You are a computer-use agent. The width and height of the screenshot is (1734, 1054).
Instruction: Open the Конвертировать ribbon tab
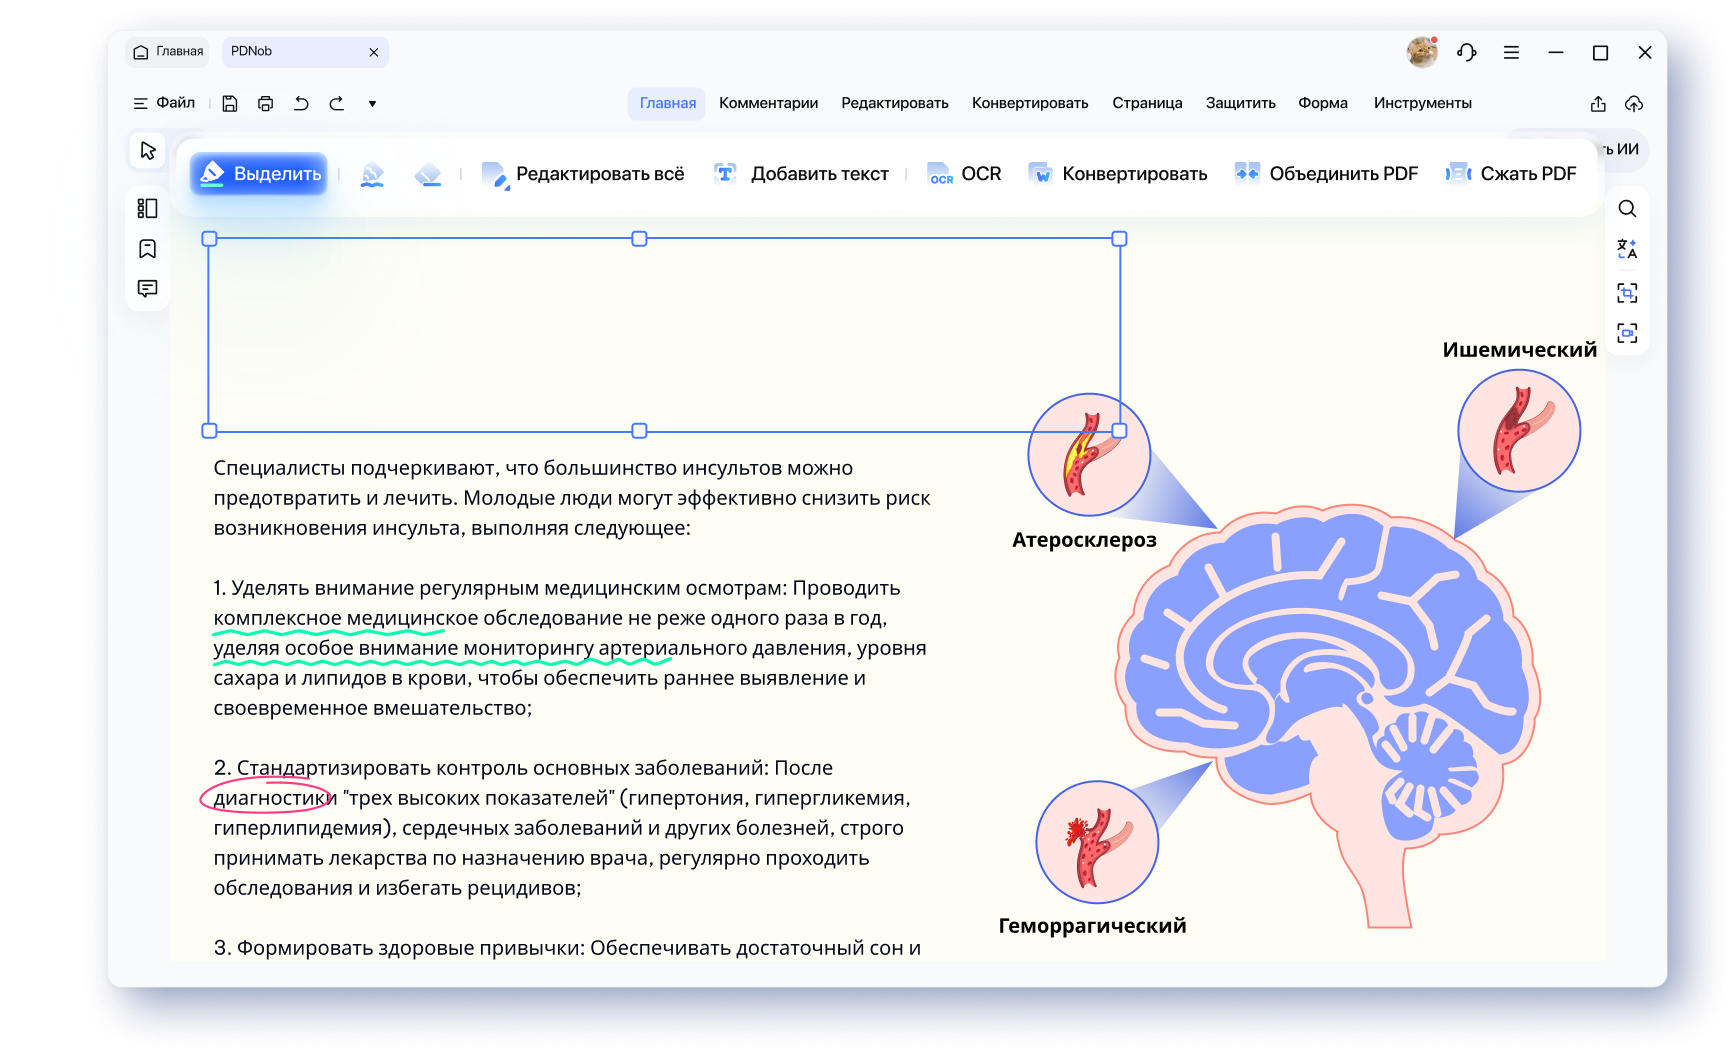[x=1029, y=103]
